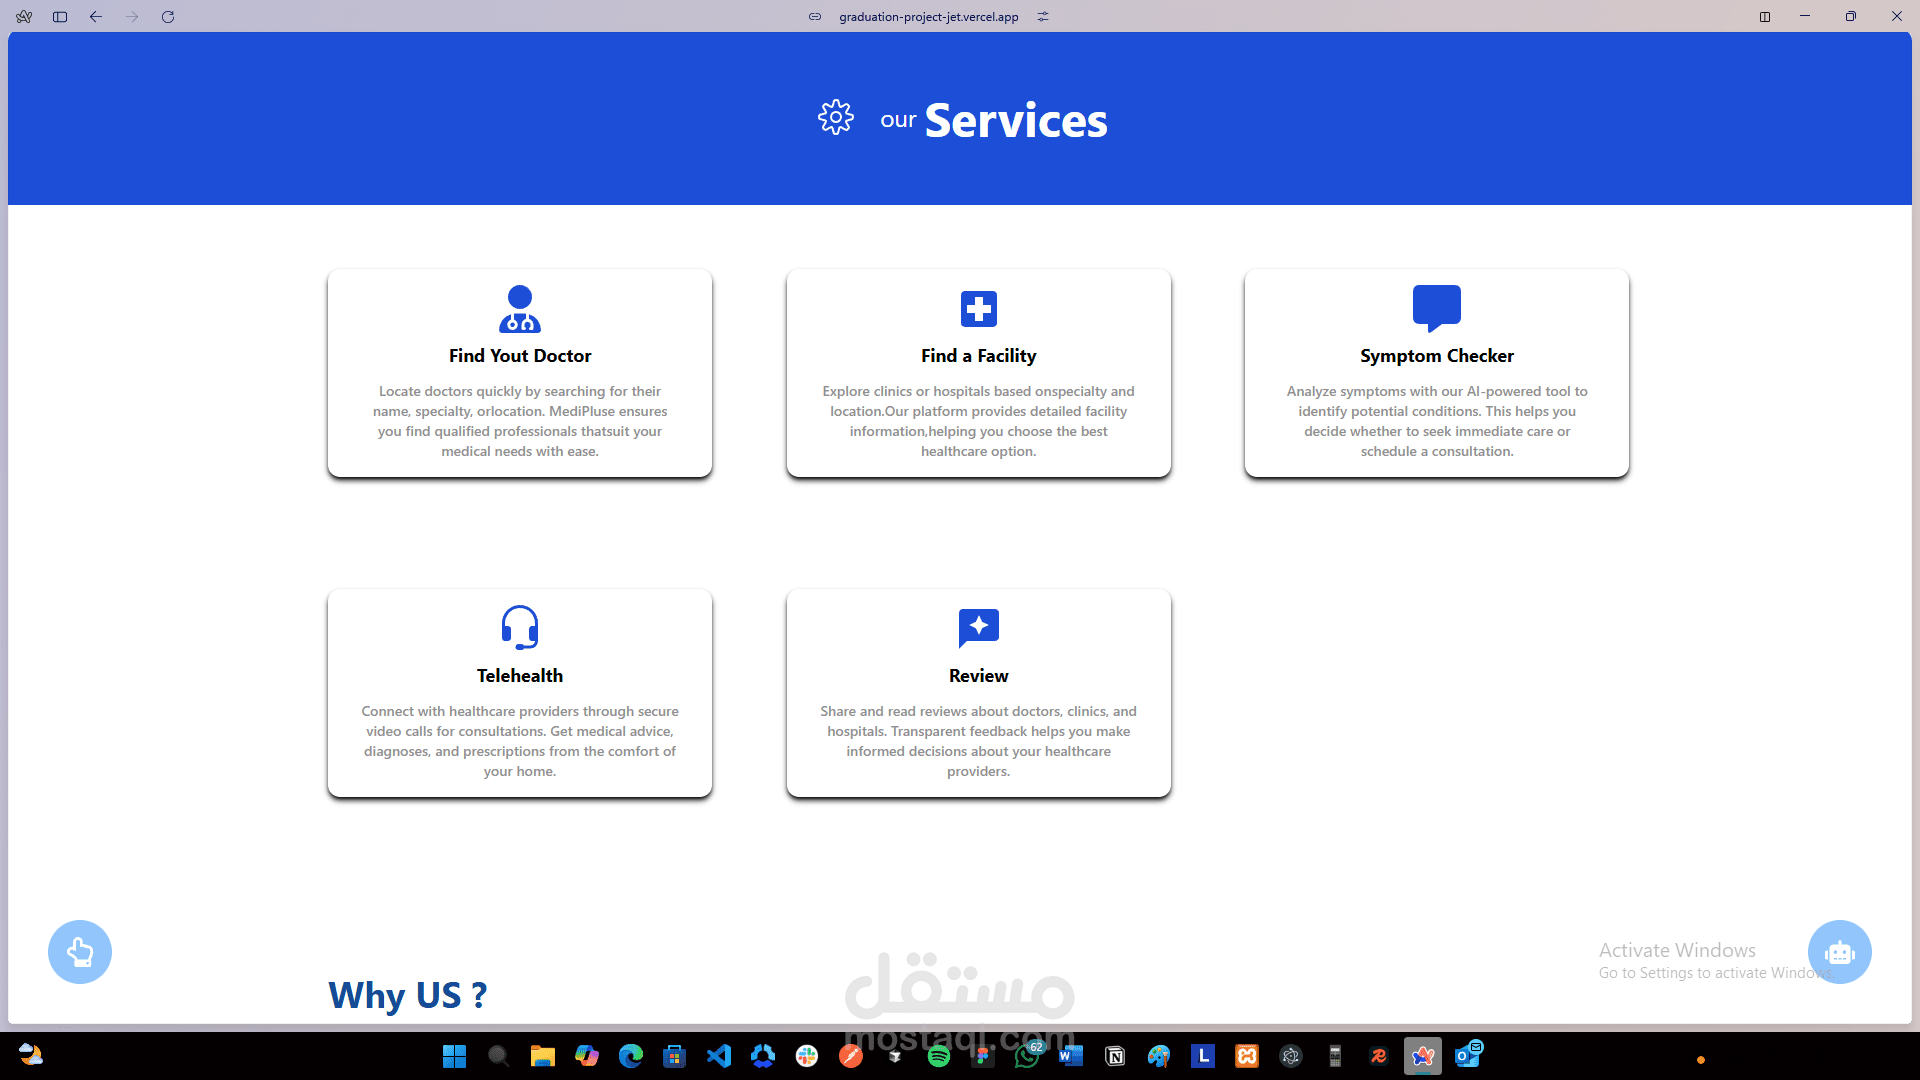Image resolution: width=1920 pixels, height=1080 pixels.
Task: Open XAMPP from the taskbar
Action: pos(1247,1056)
